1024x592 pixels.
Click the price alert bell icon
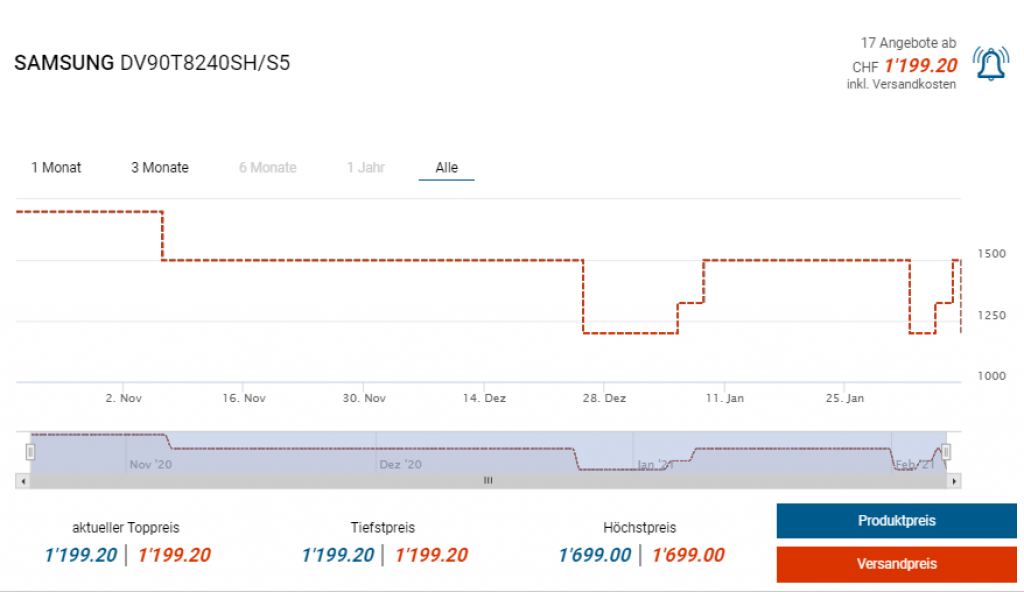coord(990,65)
